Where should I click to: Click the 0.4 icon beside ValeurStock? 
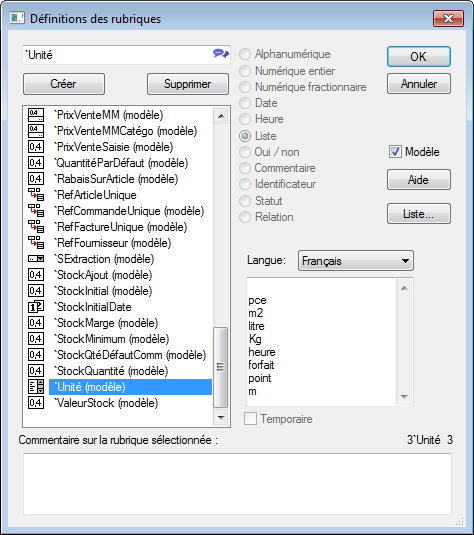click(x=36, y=403)
